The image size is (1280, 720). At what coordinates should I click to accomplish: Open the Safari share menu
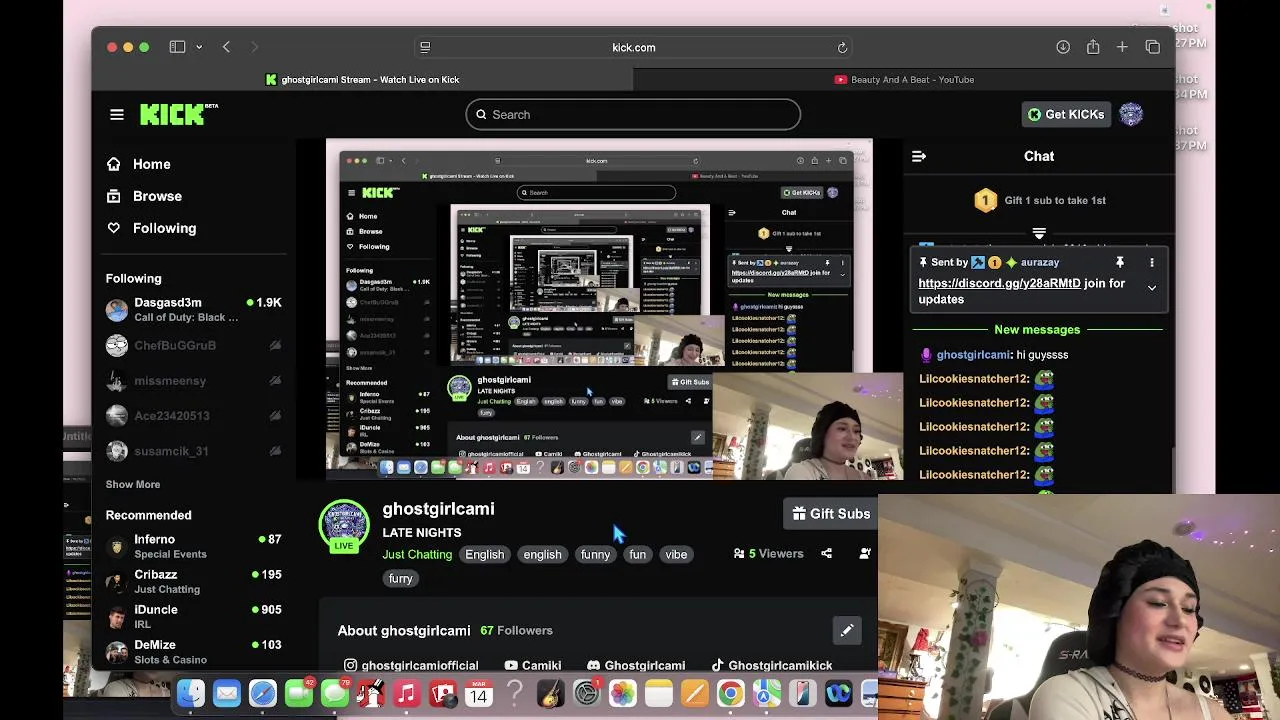[1093, 47]
